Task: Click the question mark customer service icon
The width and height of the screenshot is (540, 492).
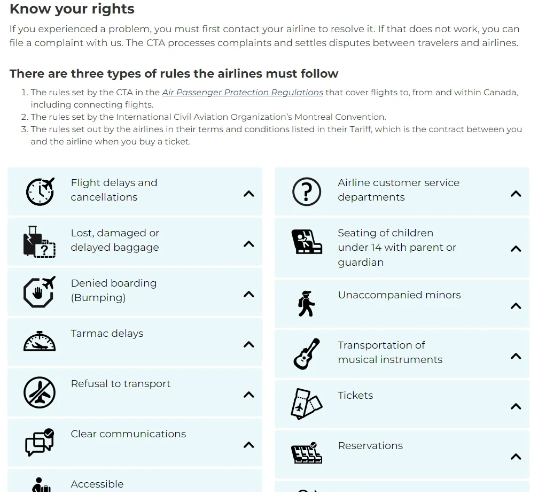Action: [x=306, y=191]
